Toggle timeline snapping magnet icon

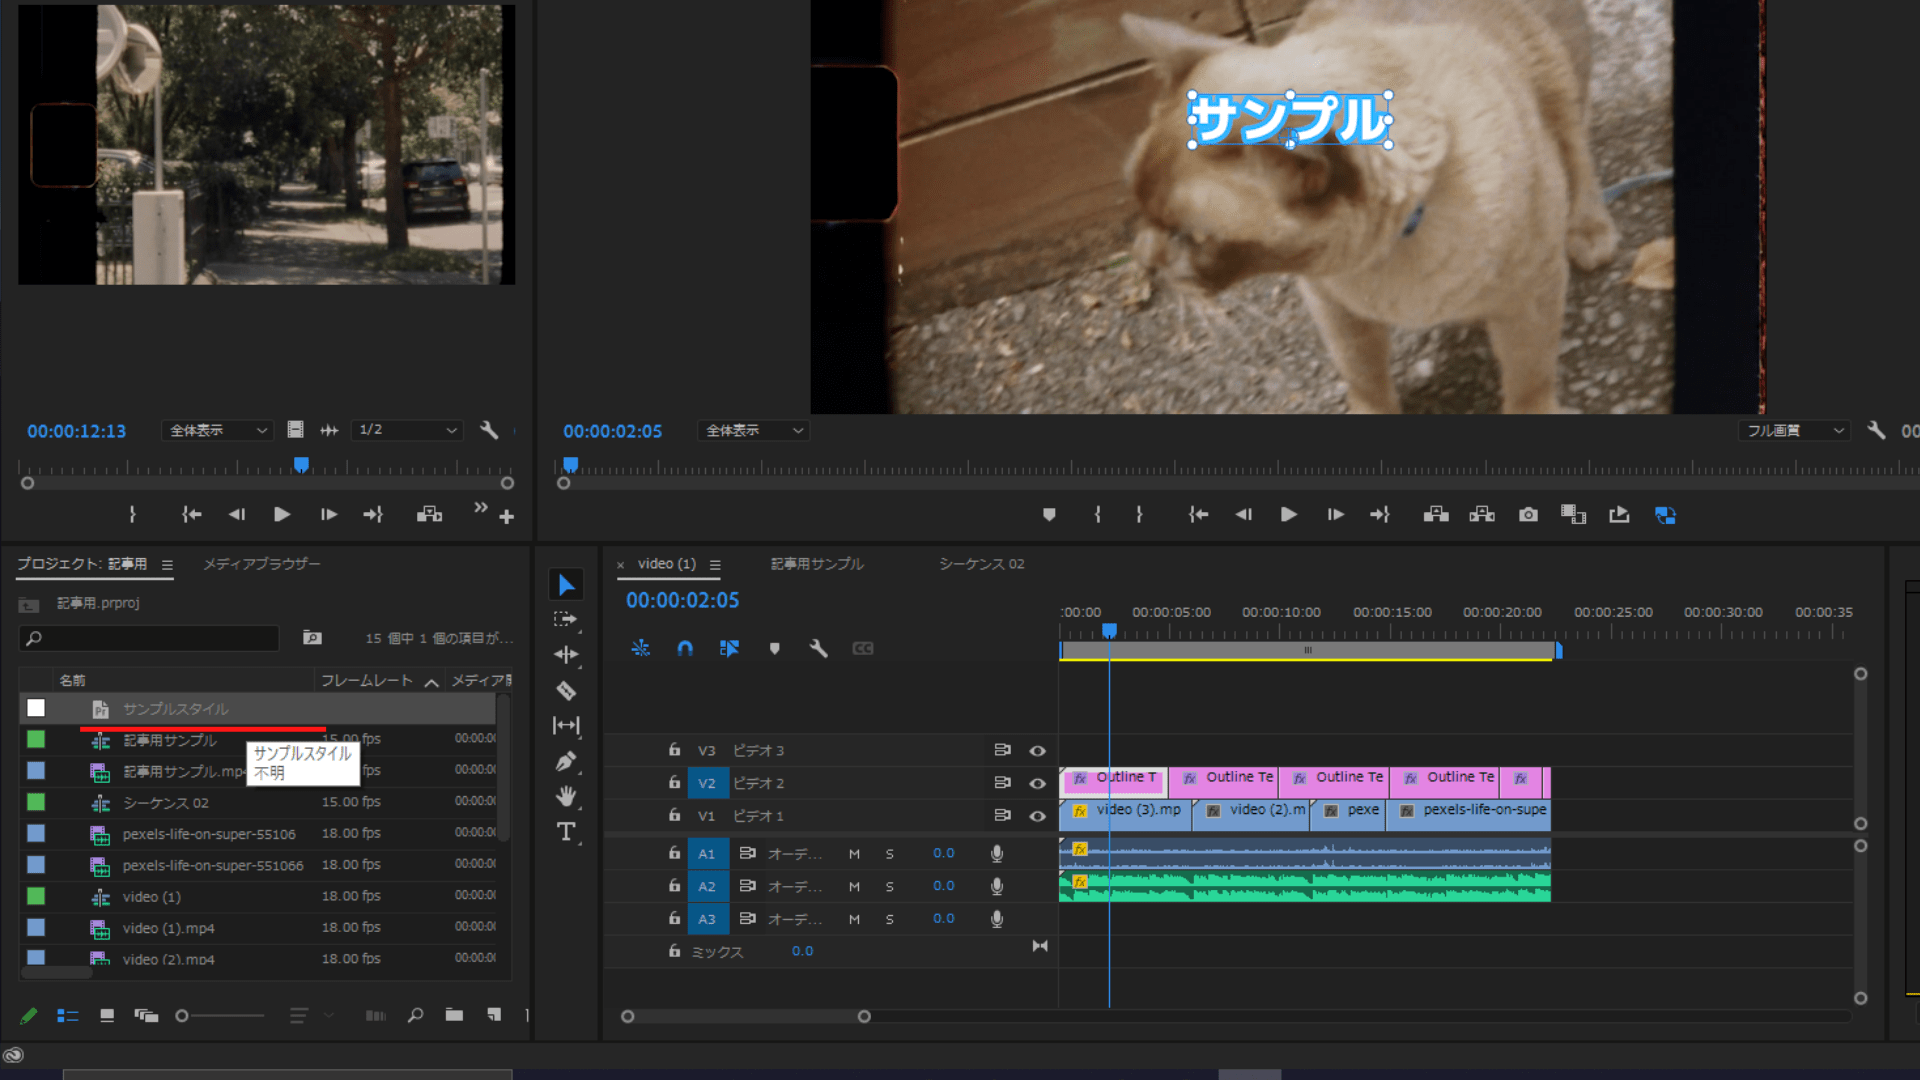[x=685, y=648]
